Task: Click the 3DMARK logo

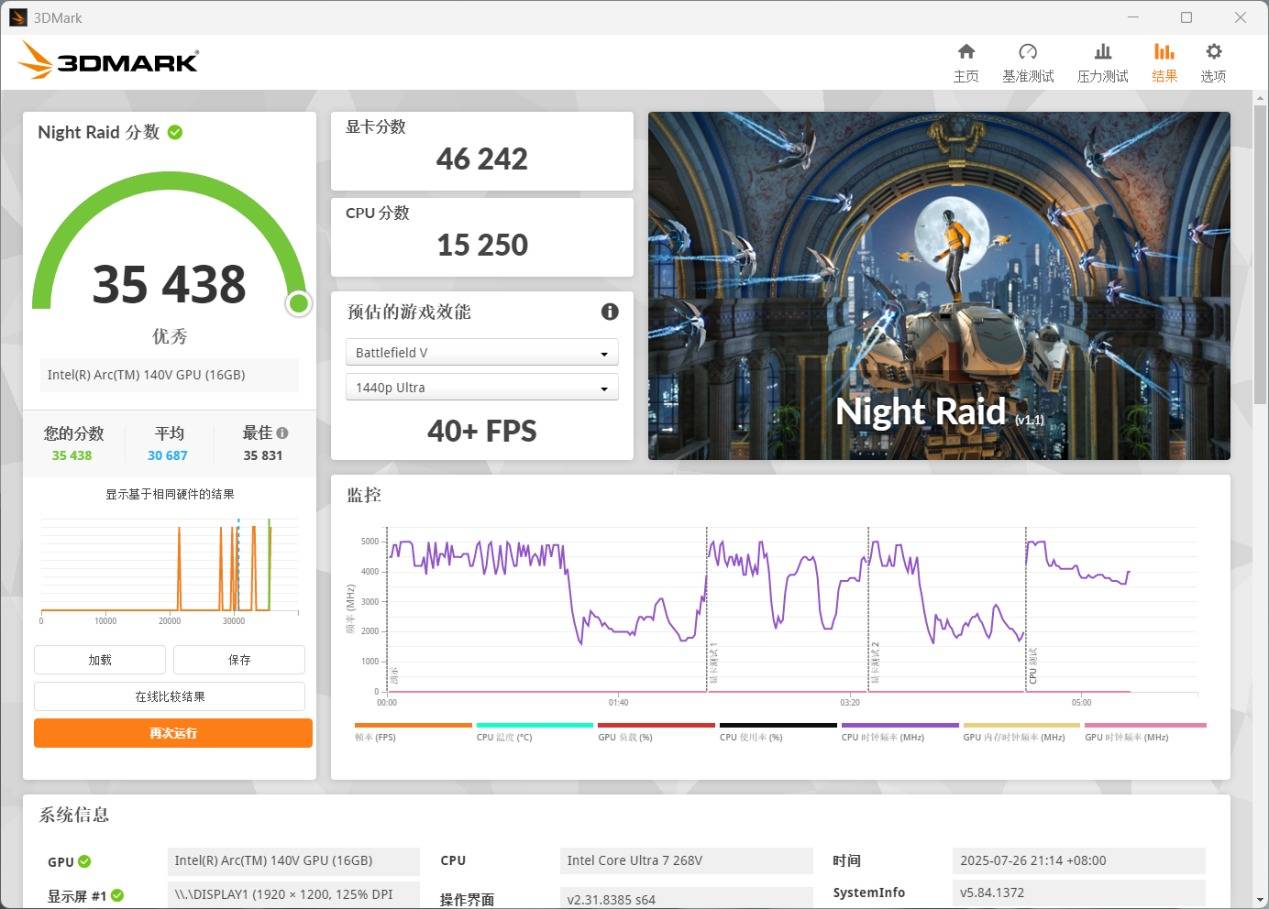Action: tap(109, 61)
